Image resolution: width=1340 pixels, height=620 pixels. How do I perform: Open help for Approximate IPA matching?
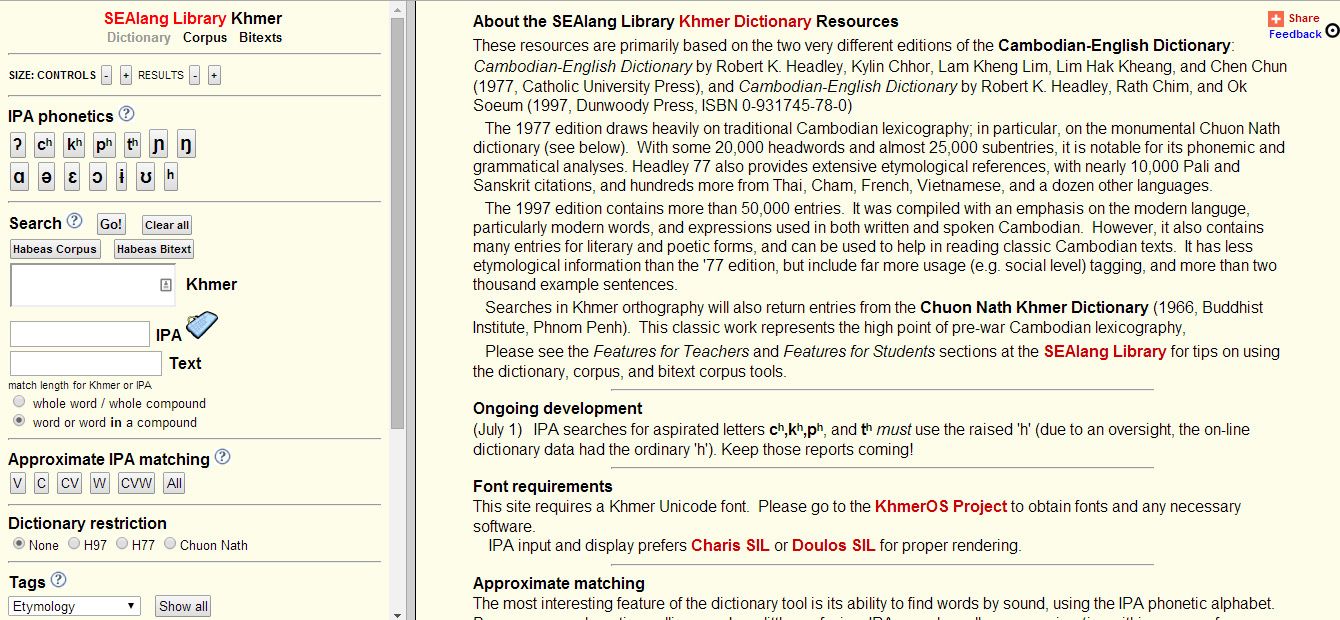point(222,457)
